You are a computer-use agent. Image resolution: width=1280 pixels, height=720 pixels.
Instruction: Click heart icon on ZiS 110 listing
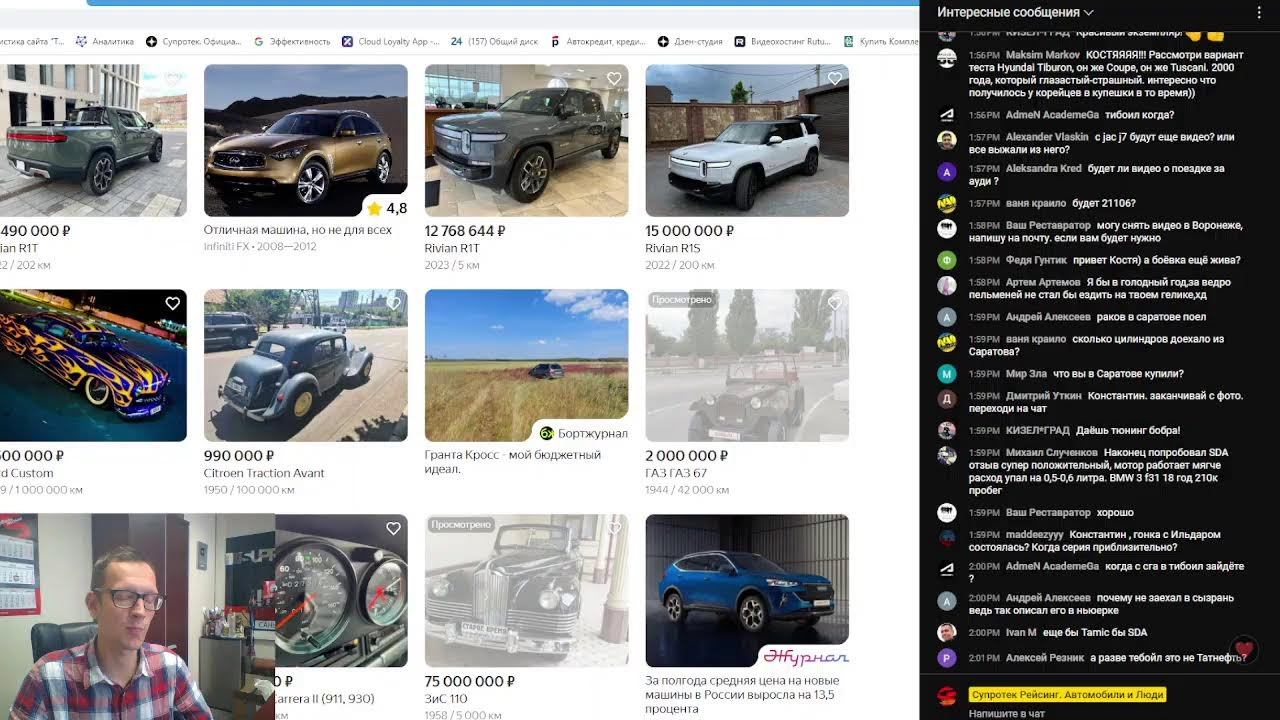point(614,529)
